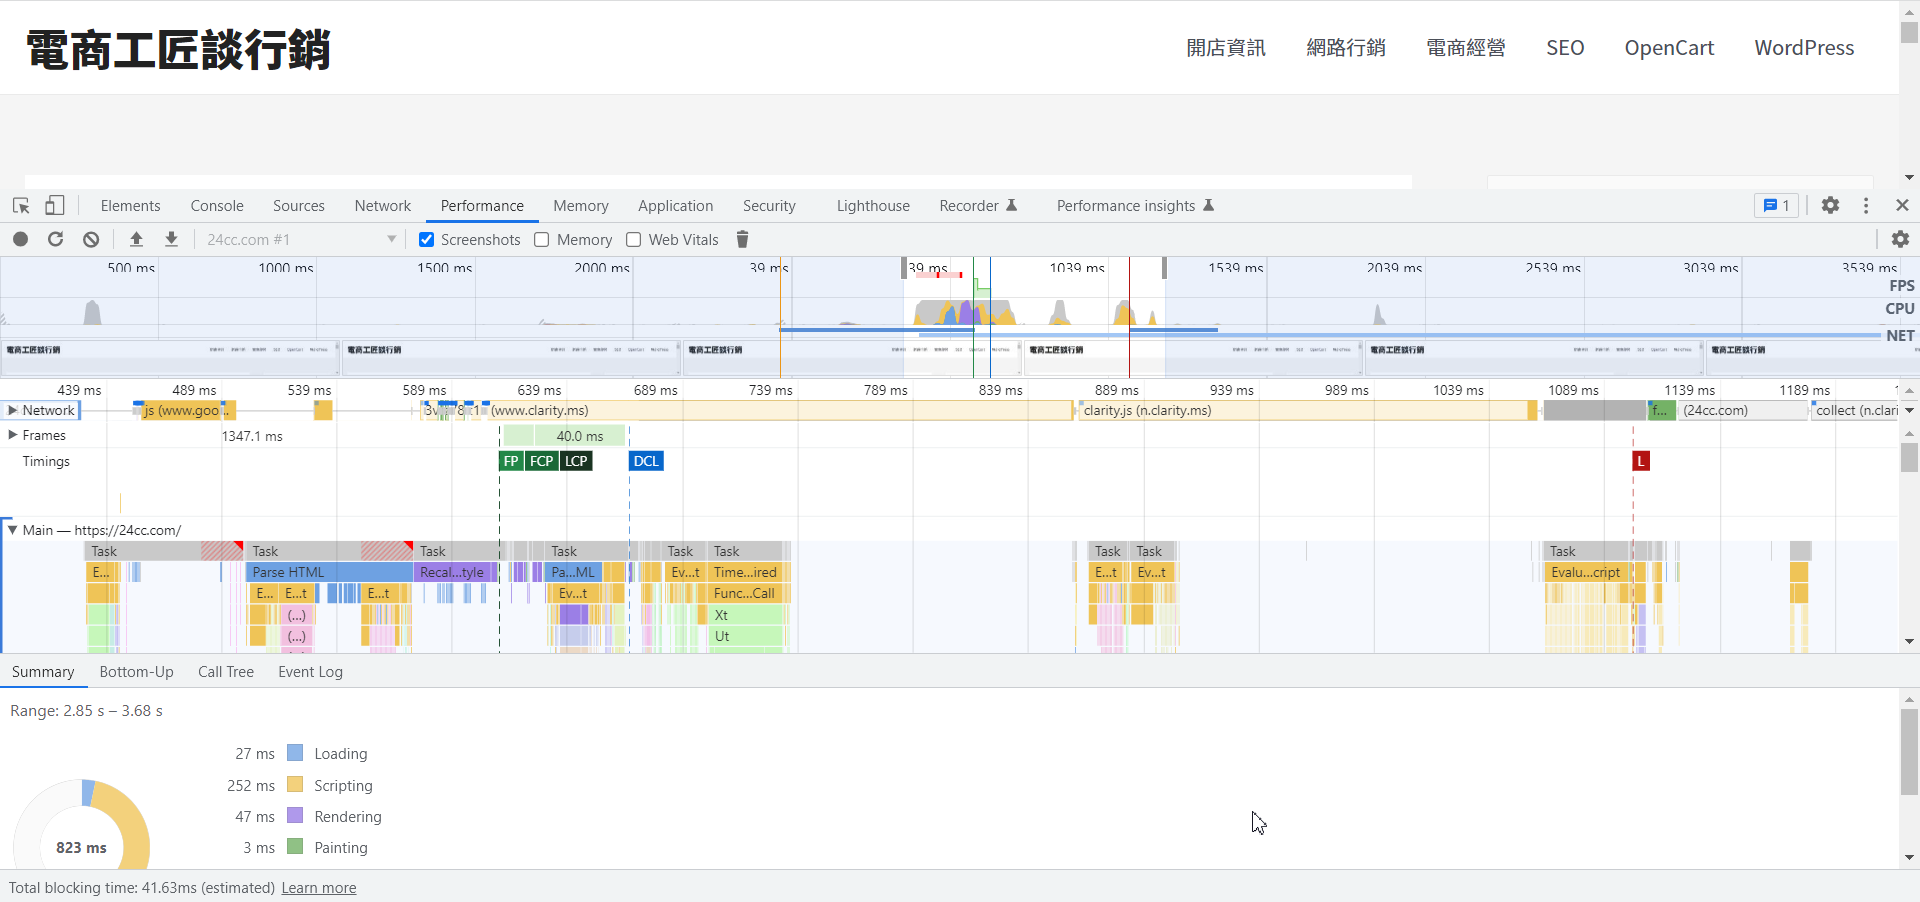The height and width of the screenshot is (902, 1920).
Task: Open the 網路行銷 navigation link
Action: pos(1346,48)
